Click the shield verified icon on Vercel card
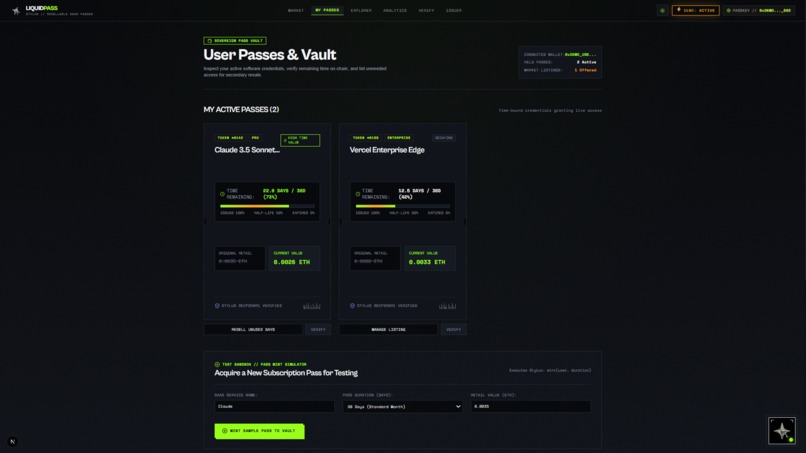Viewport: 806px width, 453px height. pos(352,305)
